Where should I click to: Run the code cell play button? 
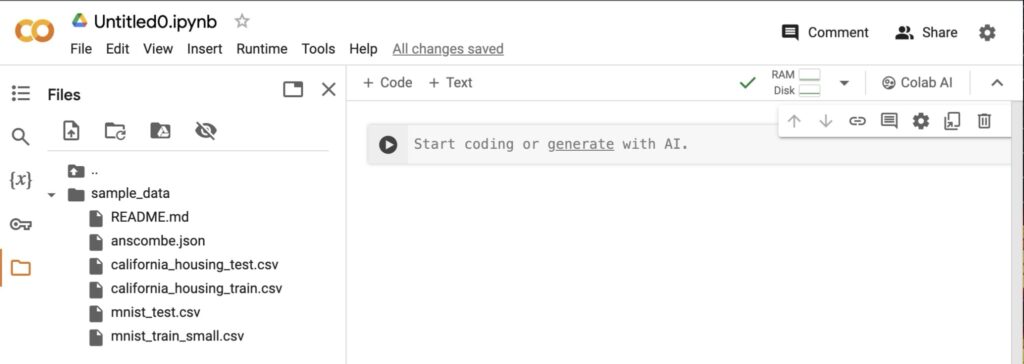coord(388,144)
